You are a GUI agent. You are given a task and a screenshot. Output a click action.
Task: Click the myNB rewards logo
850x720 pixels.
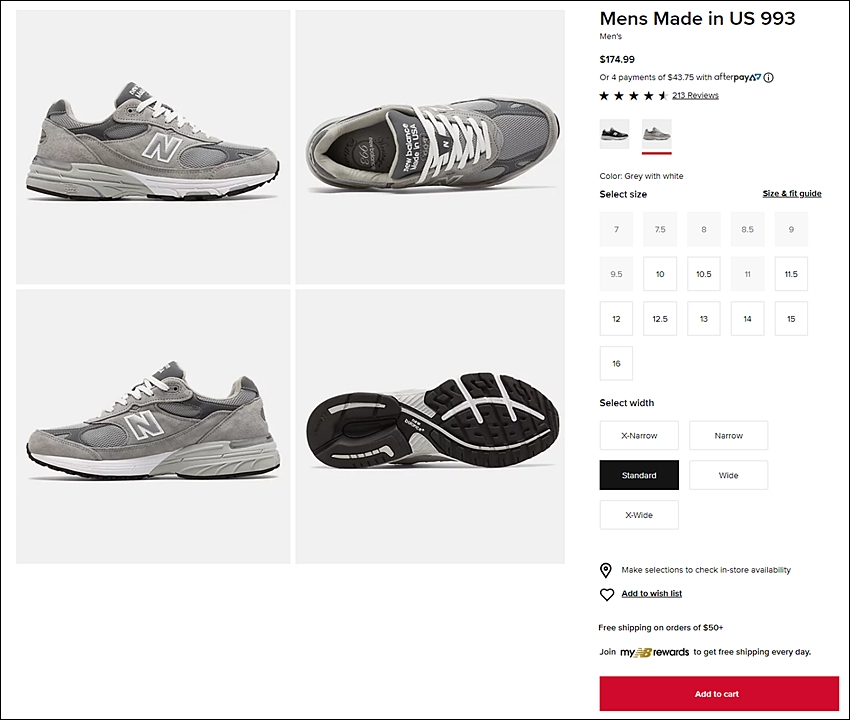[x=654, y=652]
